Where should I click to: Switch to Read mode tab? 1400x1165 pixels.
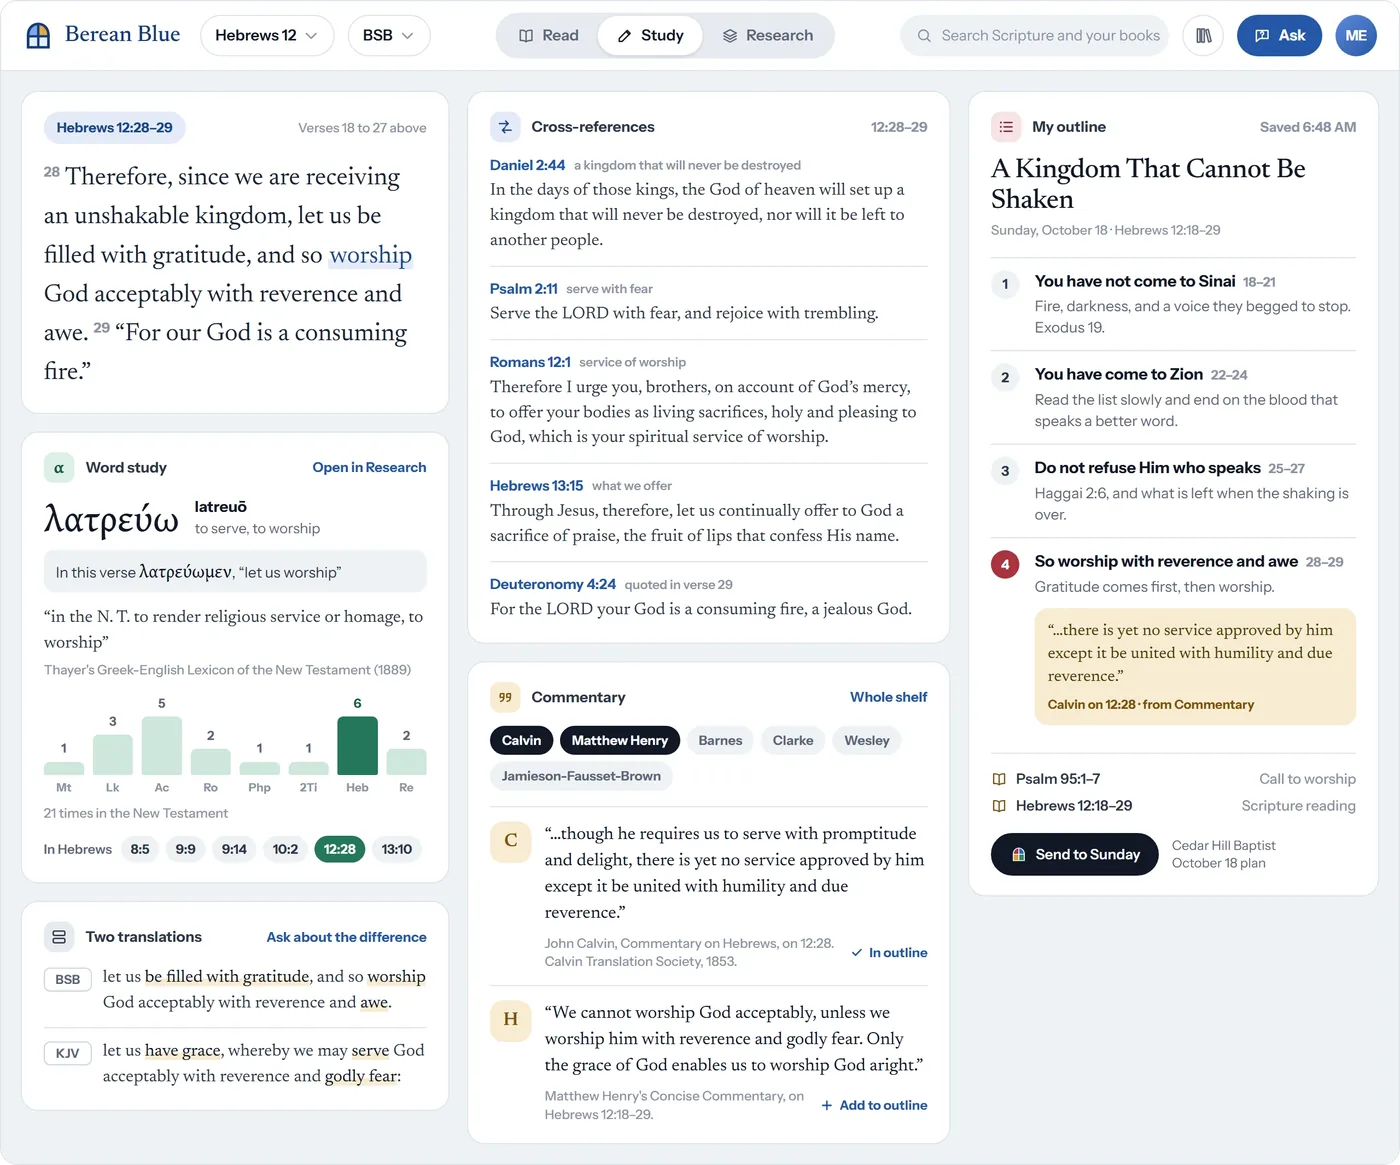pos(549,35)
